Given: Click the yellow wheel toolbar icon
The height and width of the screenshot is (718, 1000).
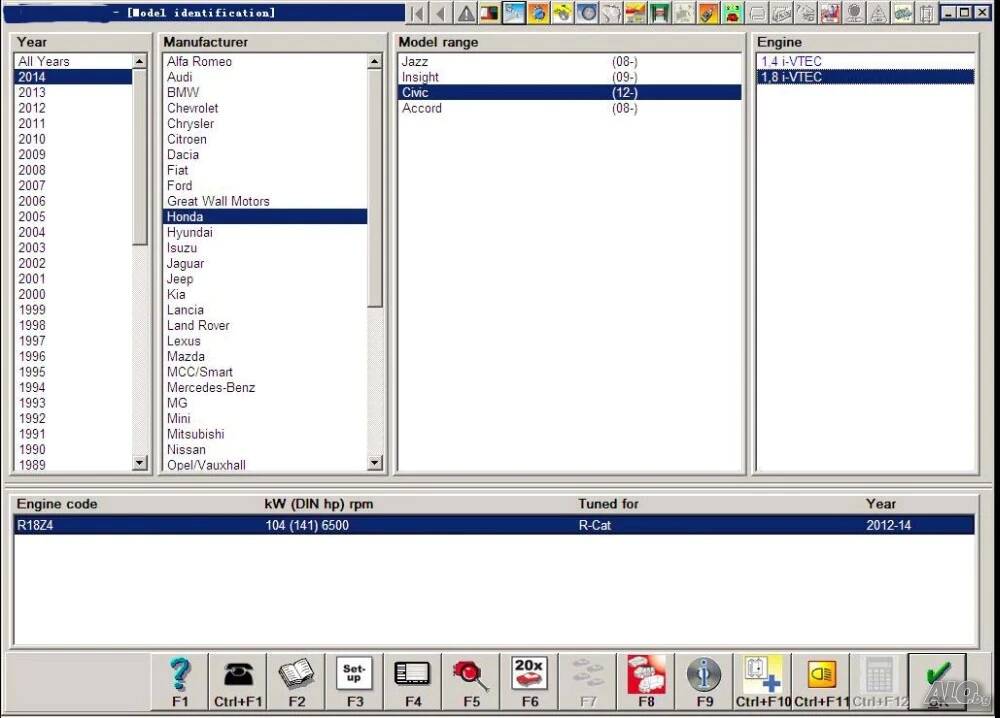Looking at the screenshot, I should (x=562, y=13).
